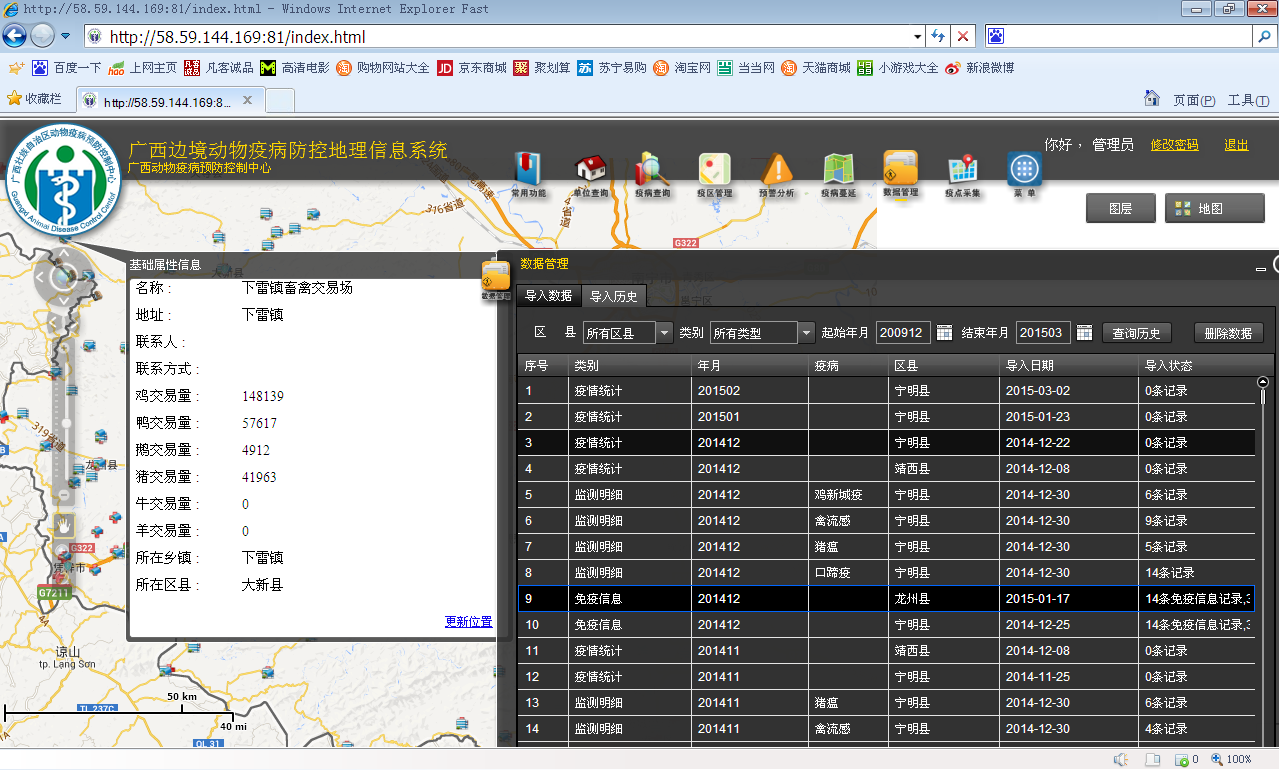
Task: Click the map zoom slider handle
Action: tap(66, 423)
